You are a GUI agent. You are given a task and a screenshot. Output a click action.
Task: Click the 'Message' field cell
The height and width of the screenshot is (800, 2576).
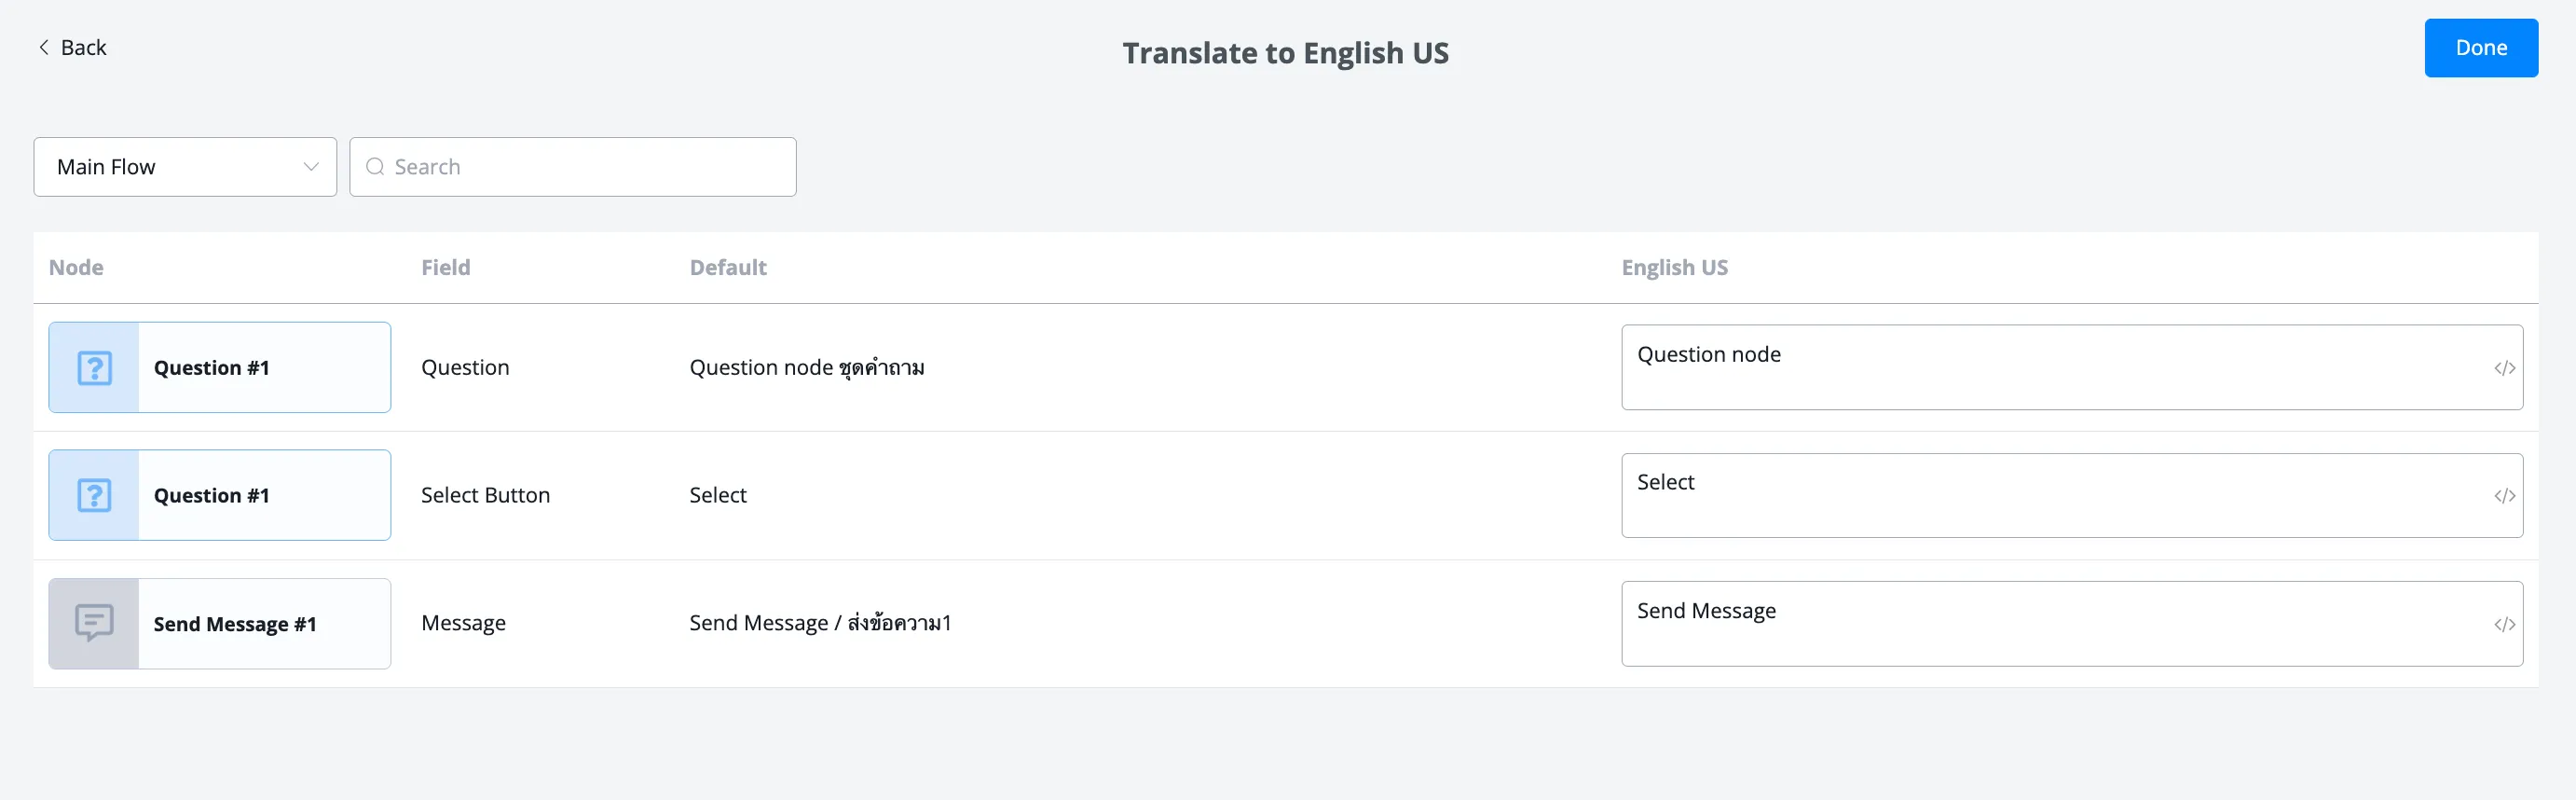click(x=463, y=624)
